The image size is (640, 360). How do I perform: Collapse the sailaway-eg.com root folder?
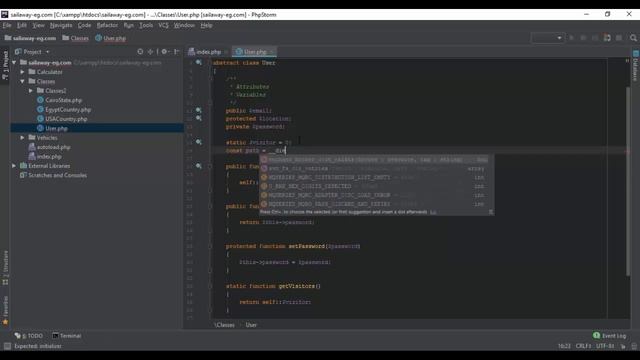(15, 62)
